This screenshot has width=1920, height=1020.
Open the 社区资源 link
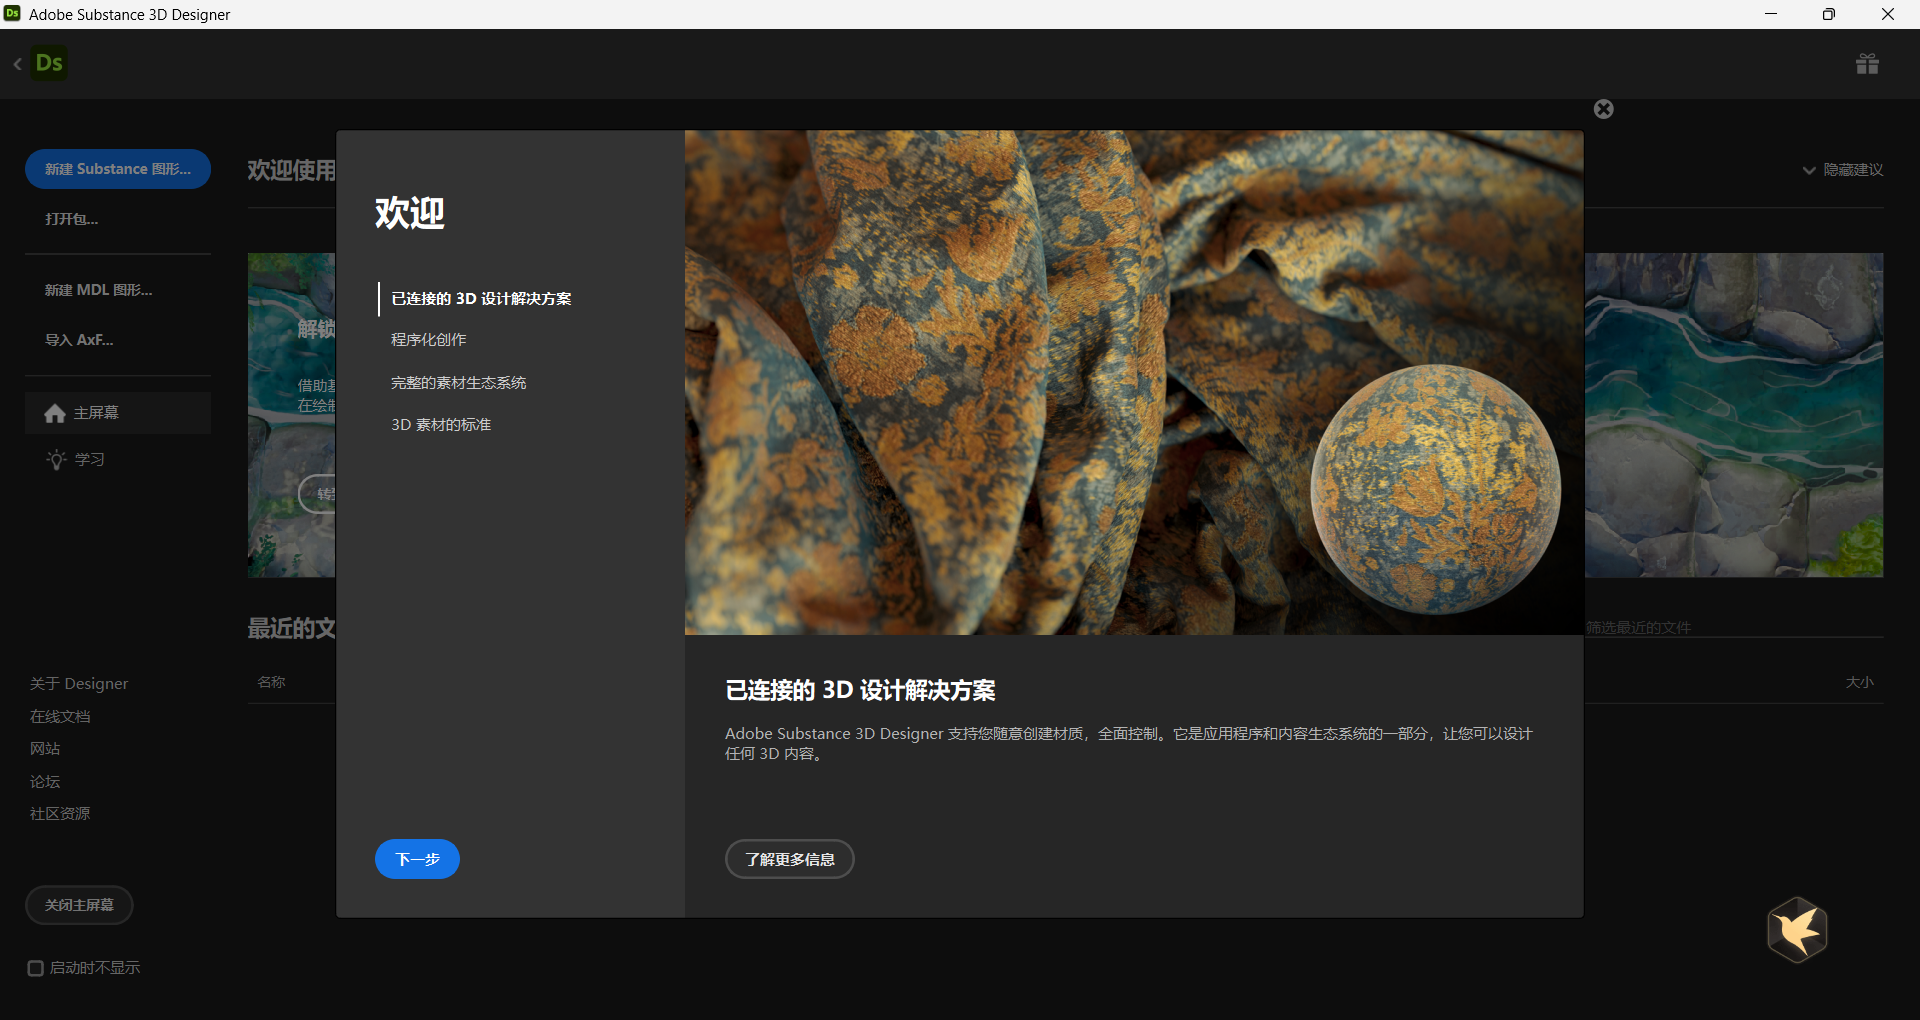pyautogui.click(x=60, y=814)
